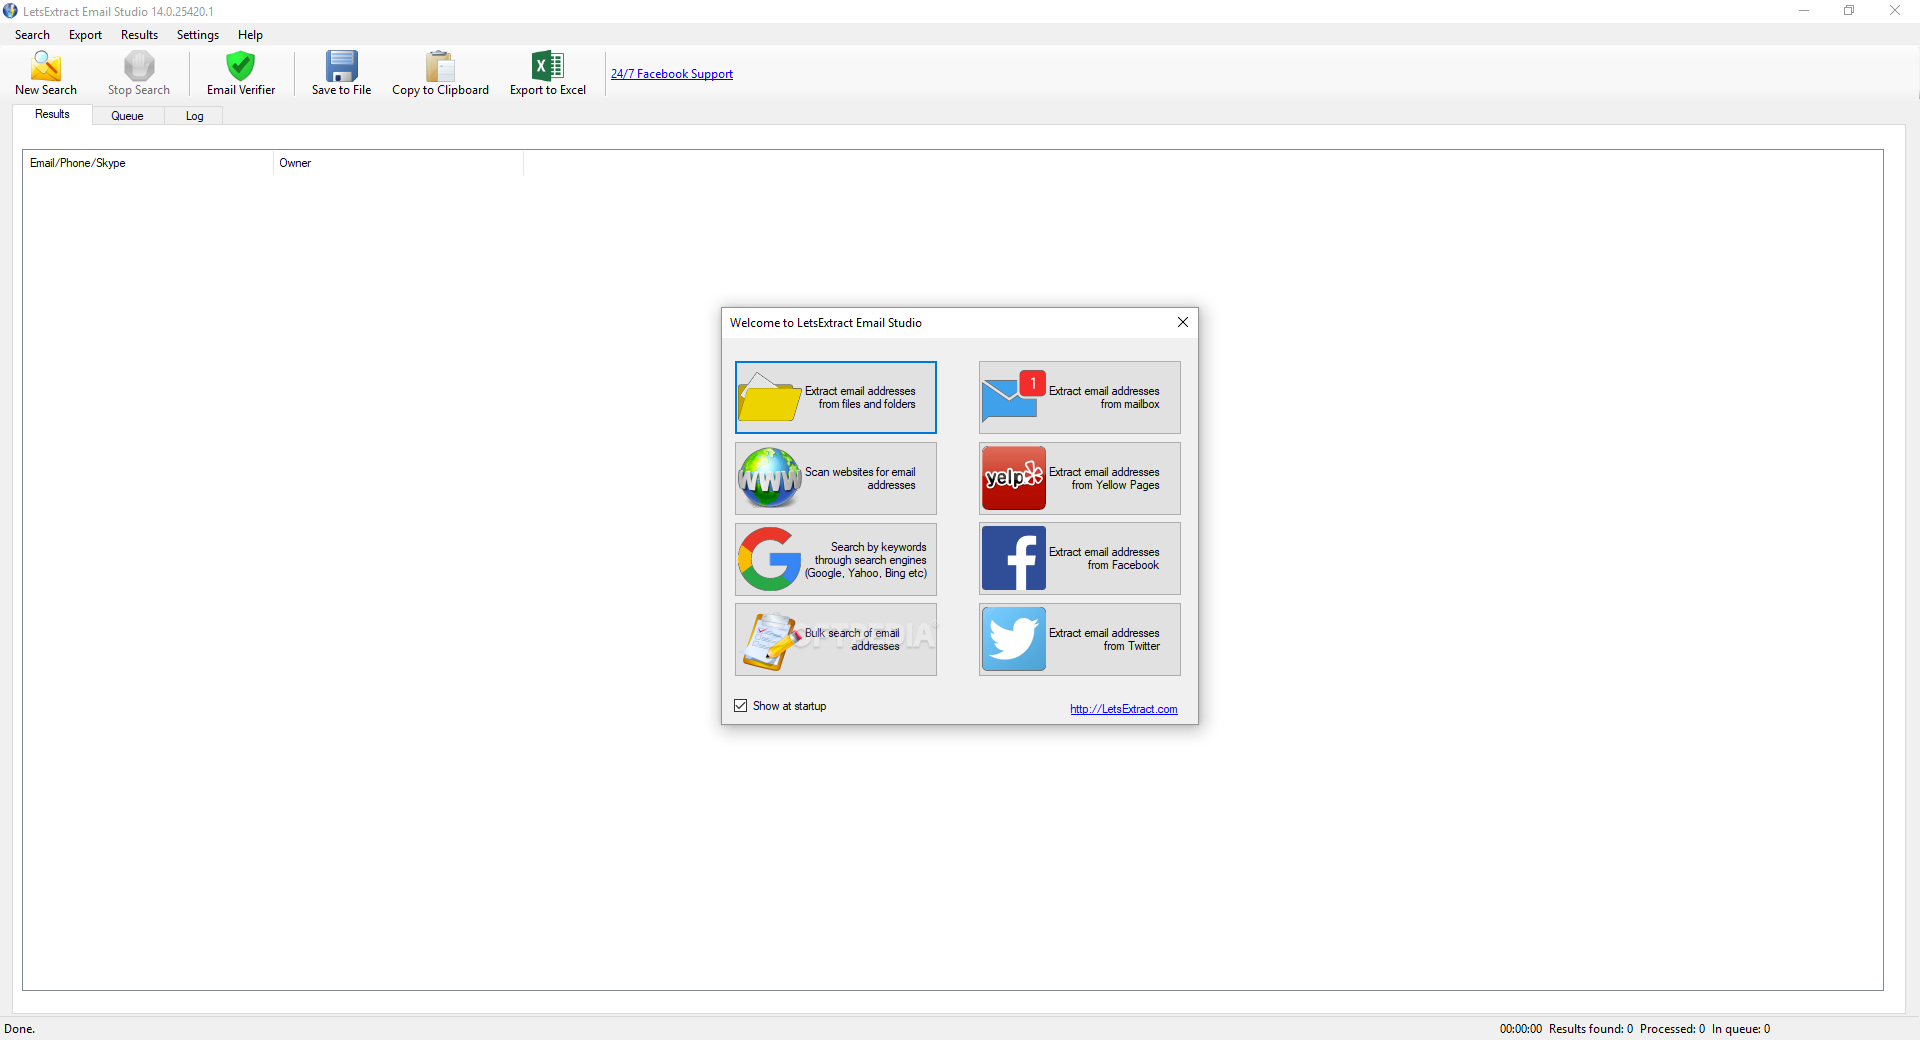Viewport: 1920px width, 1040px height.
Task: Select Scan websites for email addresses
Action: (x=836, y=479)
